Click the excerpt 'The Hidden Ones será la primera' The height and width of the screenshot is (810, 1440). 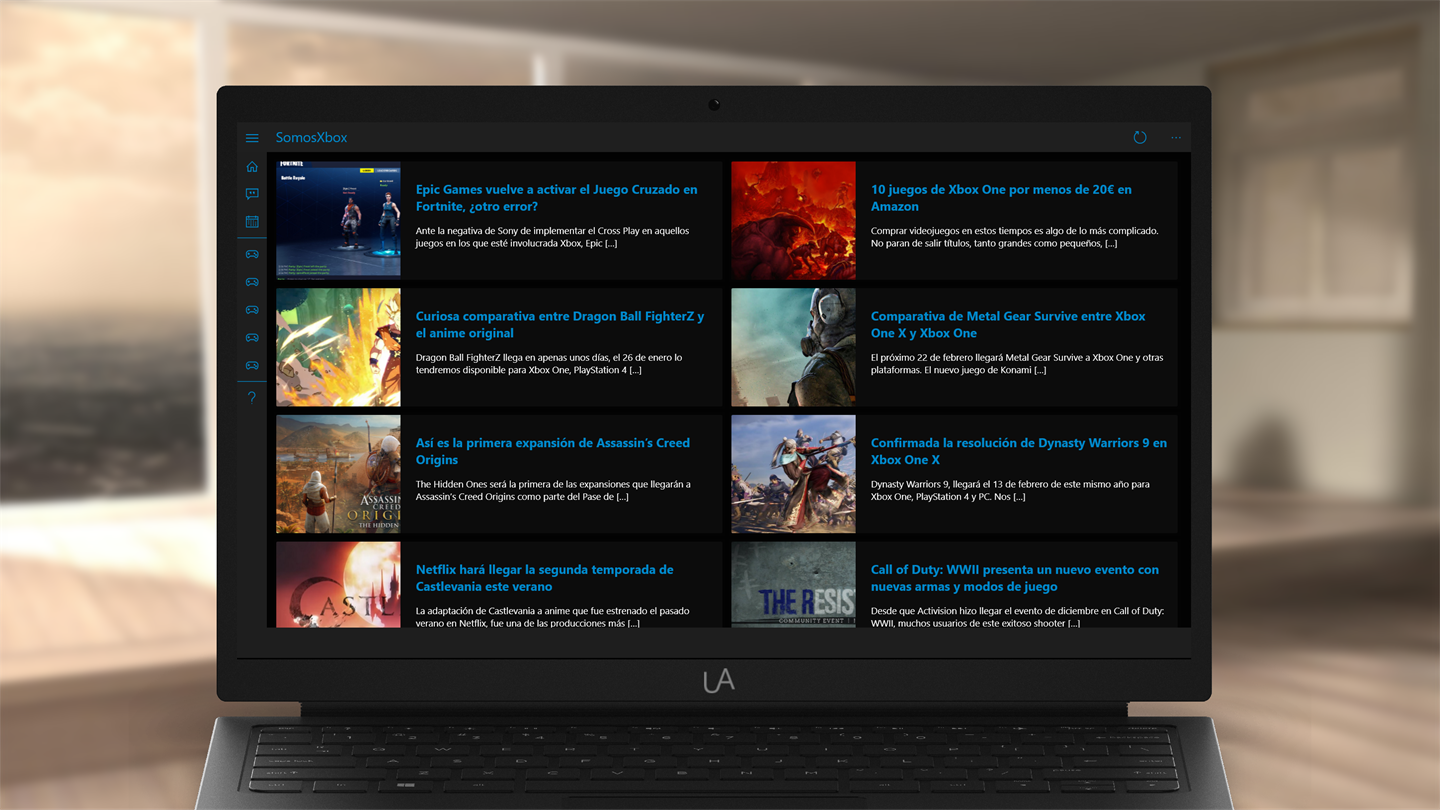click(x=553, y=490)
